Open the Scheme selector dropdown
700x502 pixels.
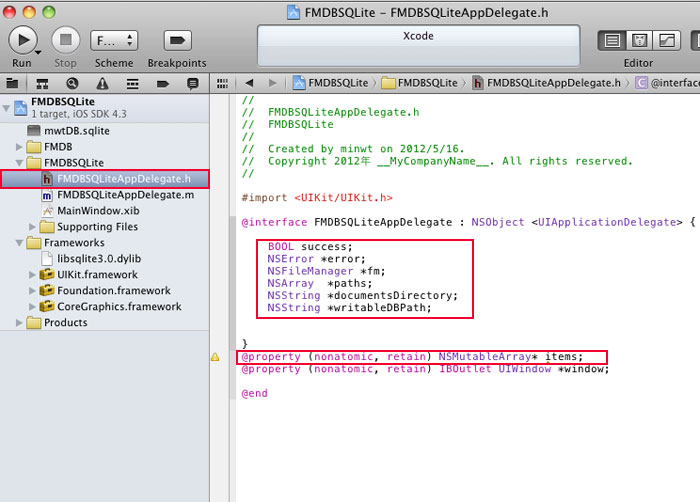pyautogui.click(x=114, y=41)
